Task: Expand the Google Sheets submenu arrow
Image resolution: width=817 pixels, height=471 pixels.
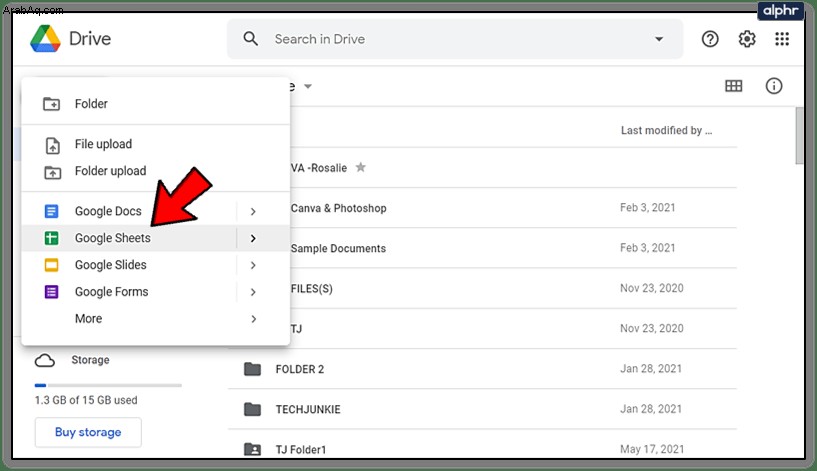Action: [x=253, y=238]
